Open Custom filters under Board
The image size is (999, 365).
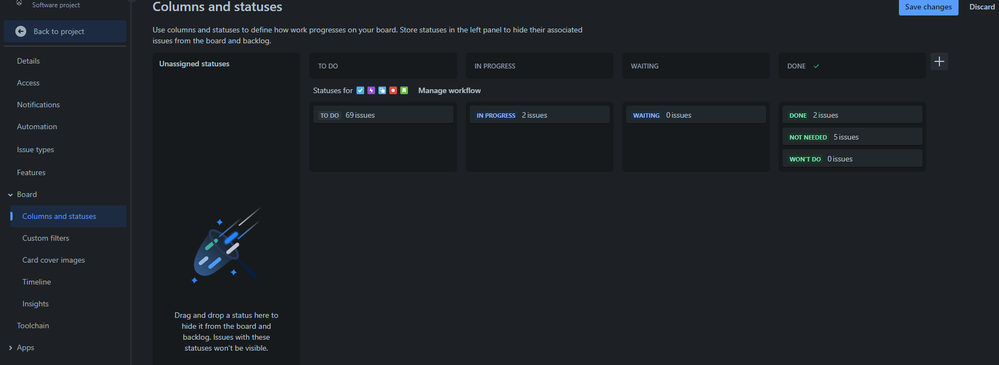(46, 238)
